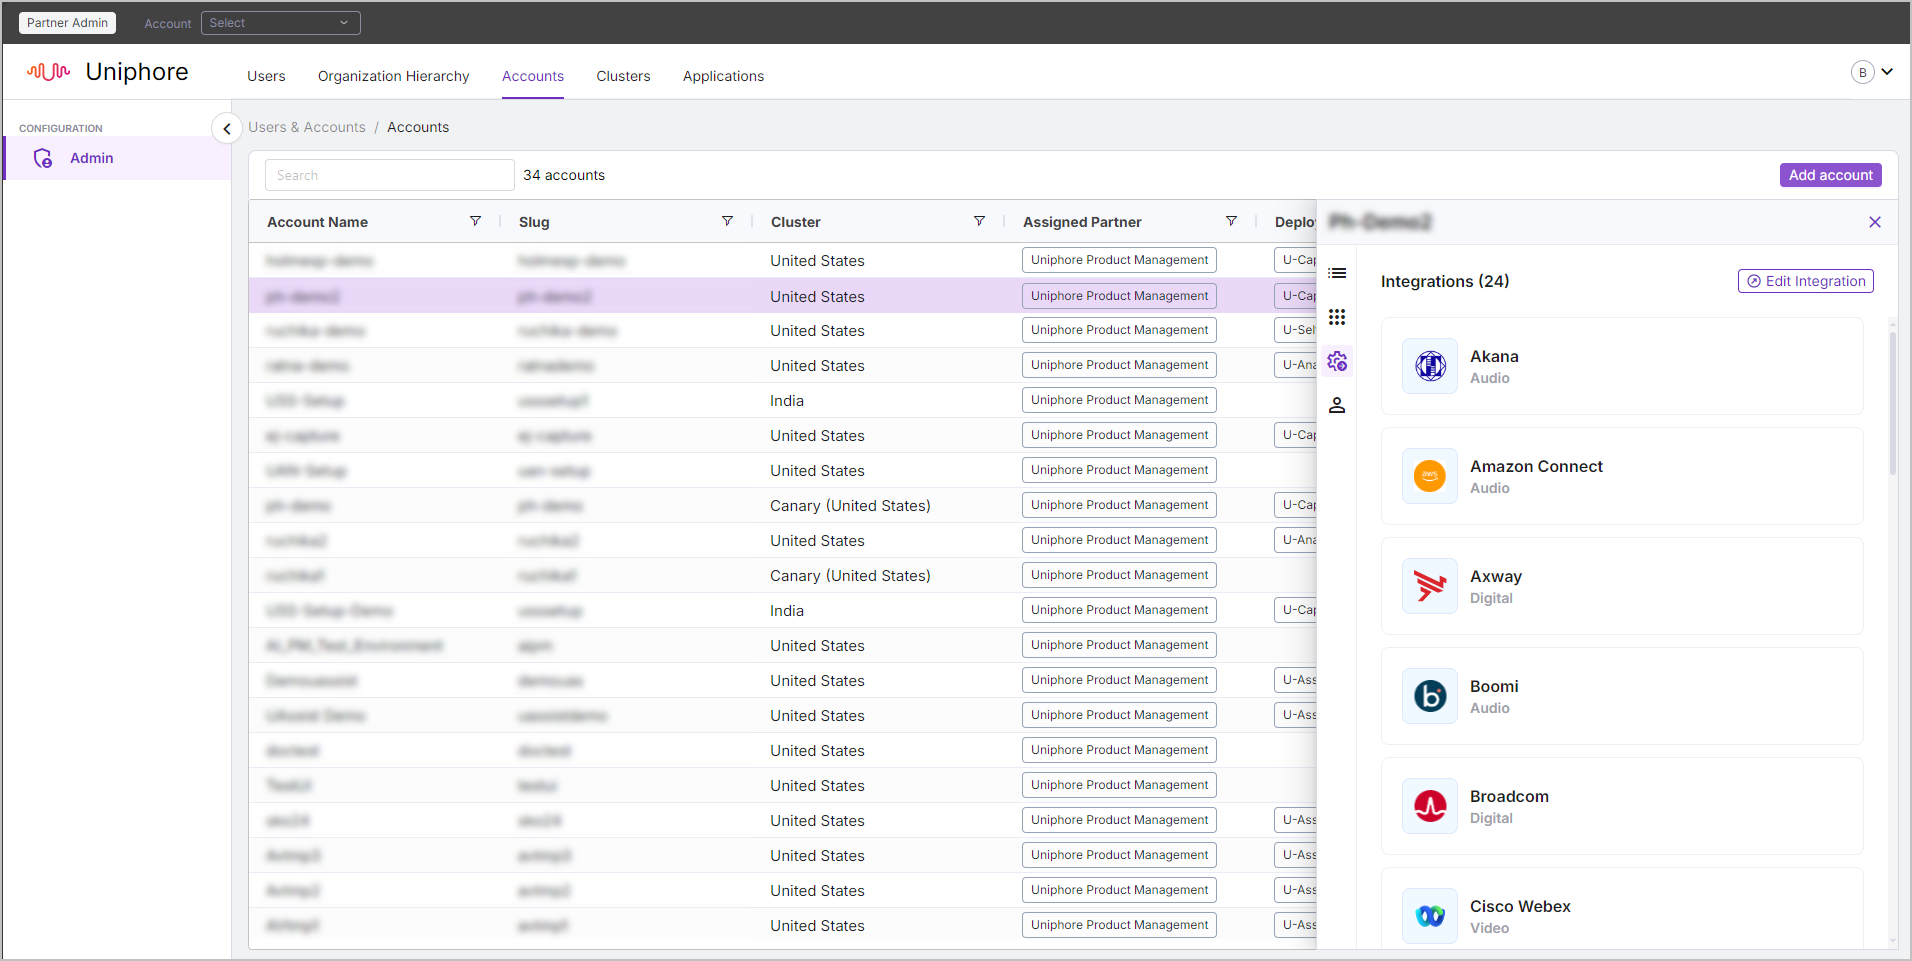Screen dimensions: 1912x961
Task: Click the Uniphore logo icon
Action: click(x=48, y=72)
